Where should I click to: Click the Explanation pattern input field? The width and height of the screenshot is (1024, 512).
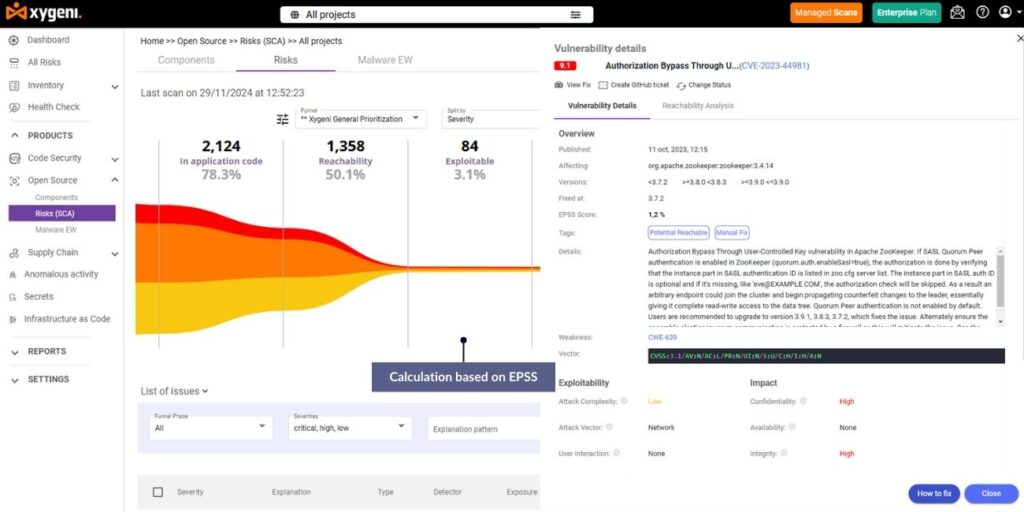click(484, 429)
